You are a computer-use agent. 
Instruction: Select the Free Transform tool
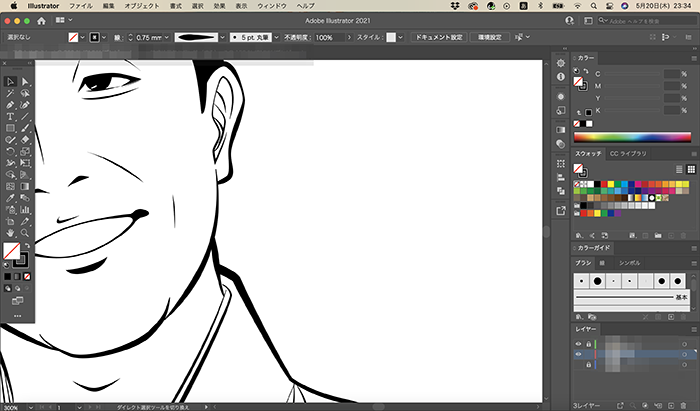(25, 163)
